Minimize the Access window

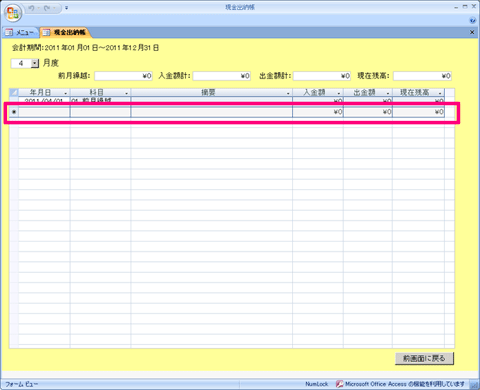[x=456, y=7]
